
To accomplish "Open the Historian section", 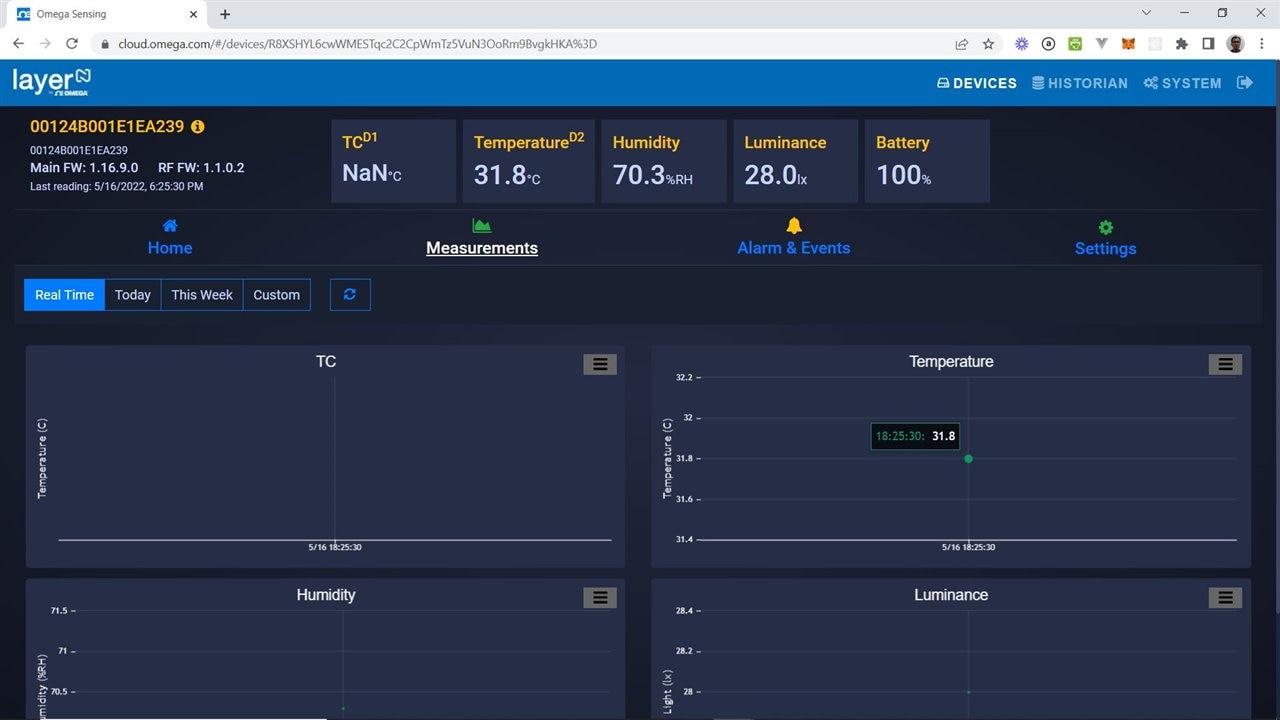I will coord(1080,83).
